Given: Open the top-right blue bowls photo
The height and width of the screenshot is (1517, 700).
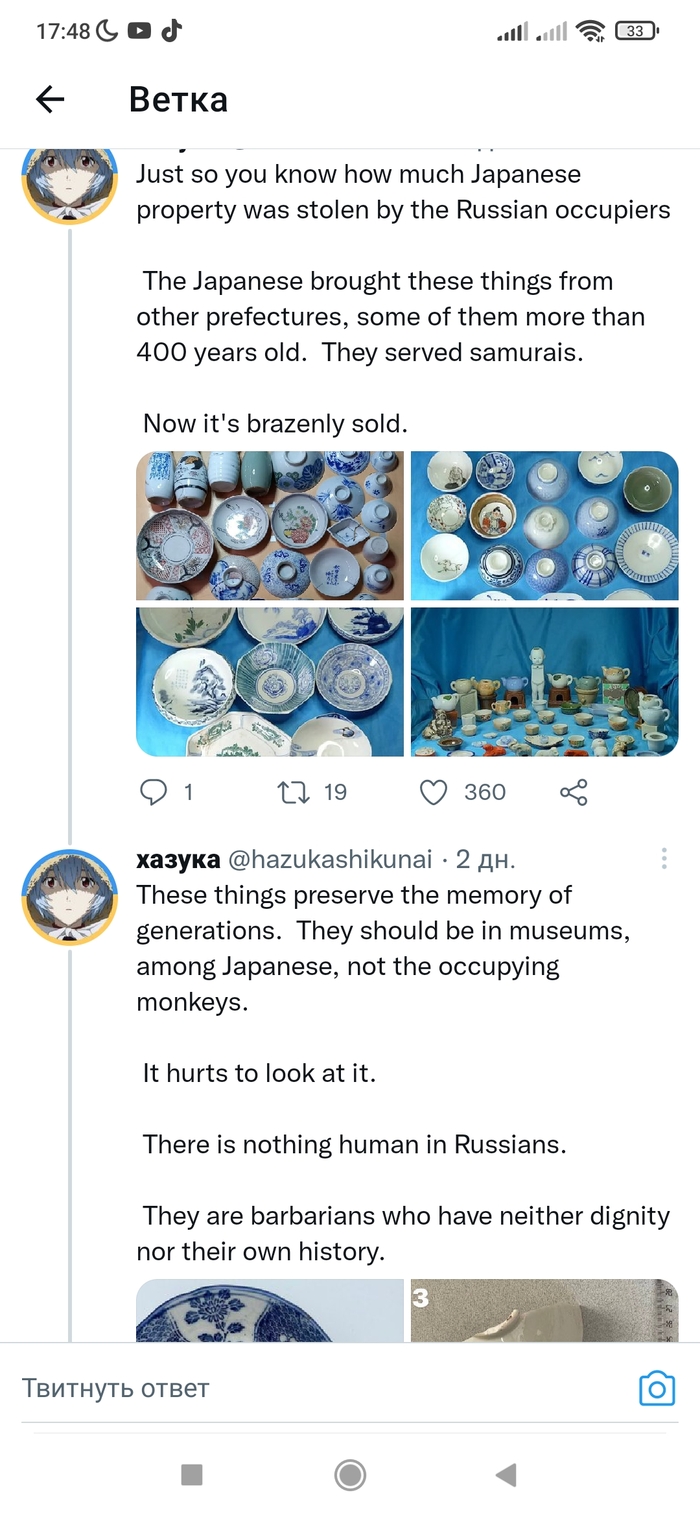Looking at the screenshot, I should tap(544, 526).
